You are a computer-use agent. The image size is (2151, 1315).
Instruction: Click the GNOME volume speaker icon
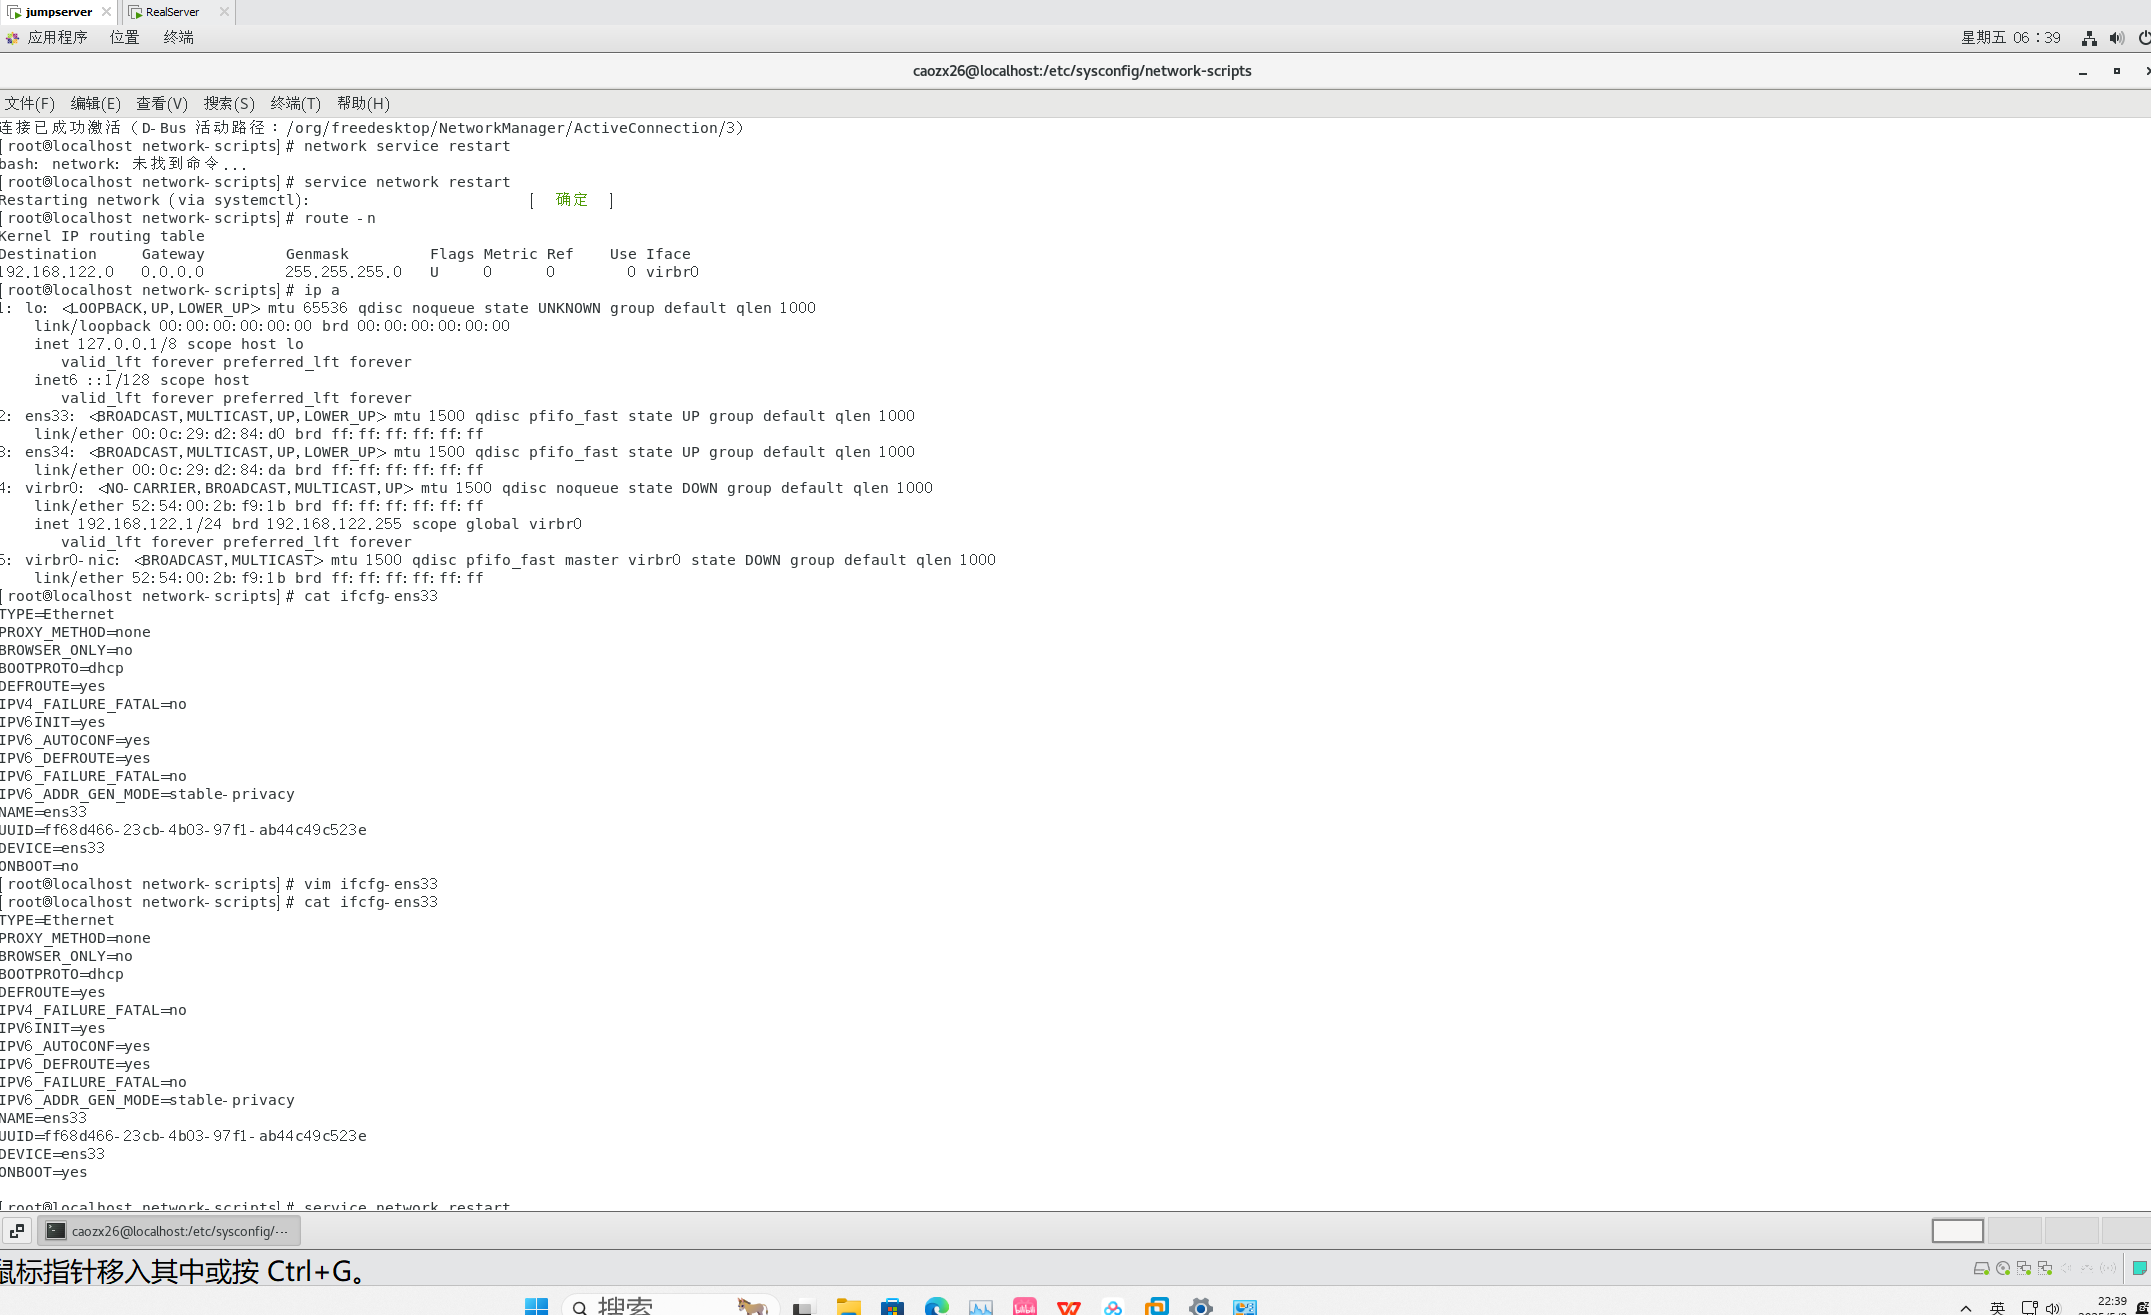coord(2116,38)
